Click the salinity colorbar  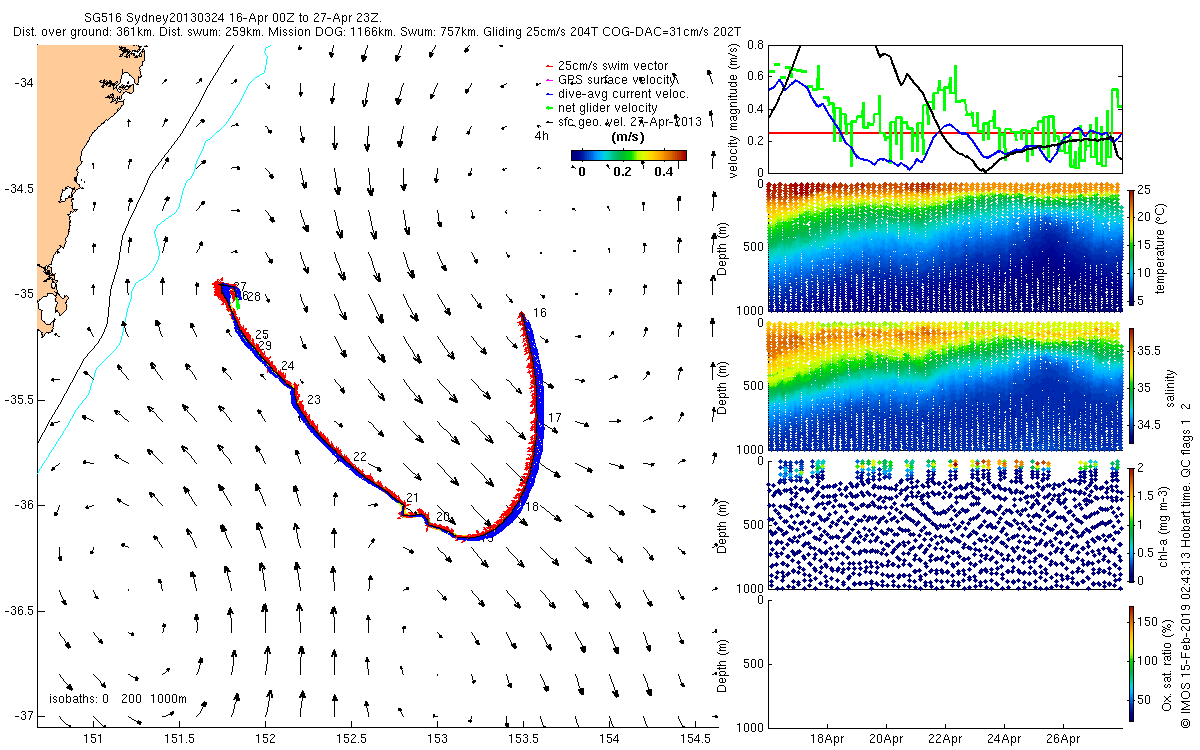point(1132,384)
